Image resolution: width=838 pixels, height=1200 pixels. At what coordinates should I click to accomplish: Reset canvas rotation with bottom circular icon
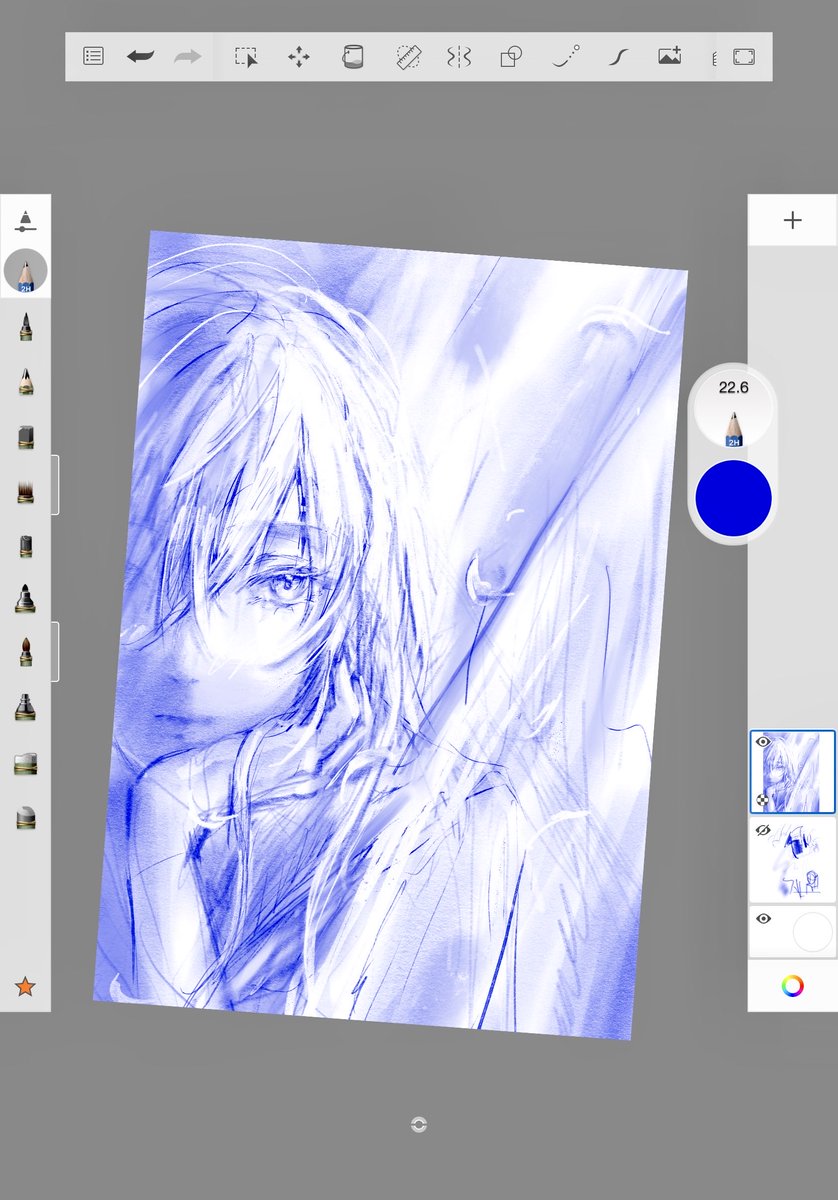pos(419,1125)
